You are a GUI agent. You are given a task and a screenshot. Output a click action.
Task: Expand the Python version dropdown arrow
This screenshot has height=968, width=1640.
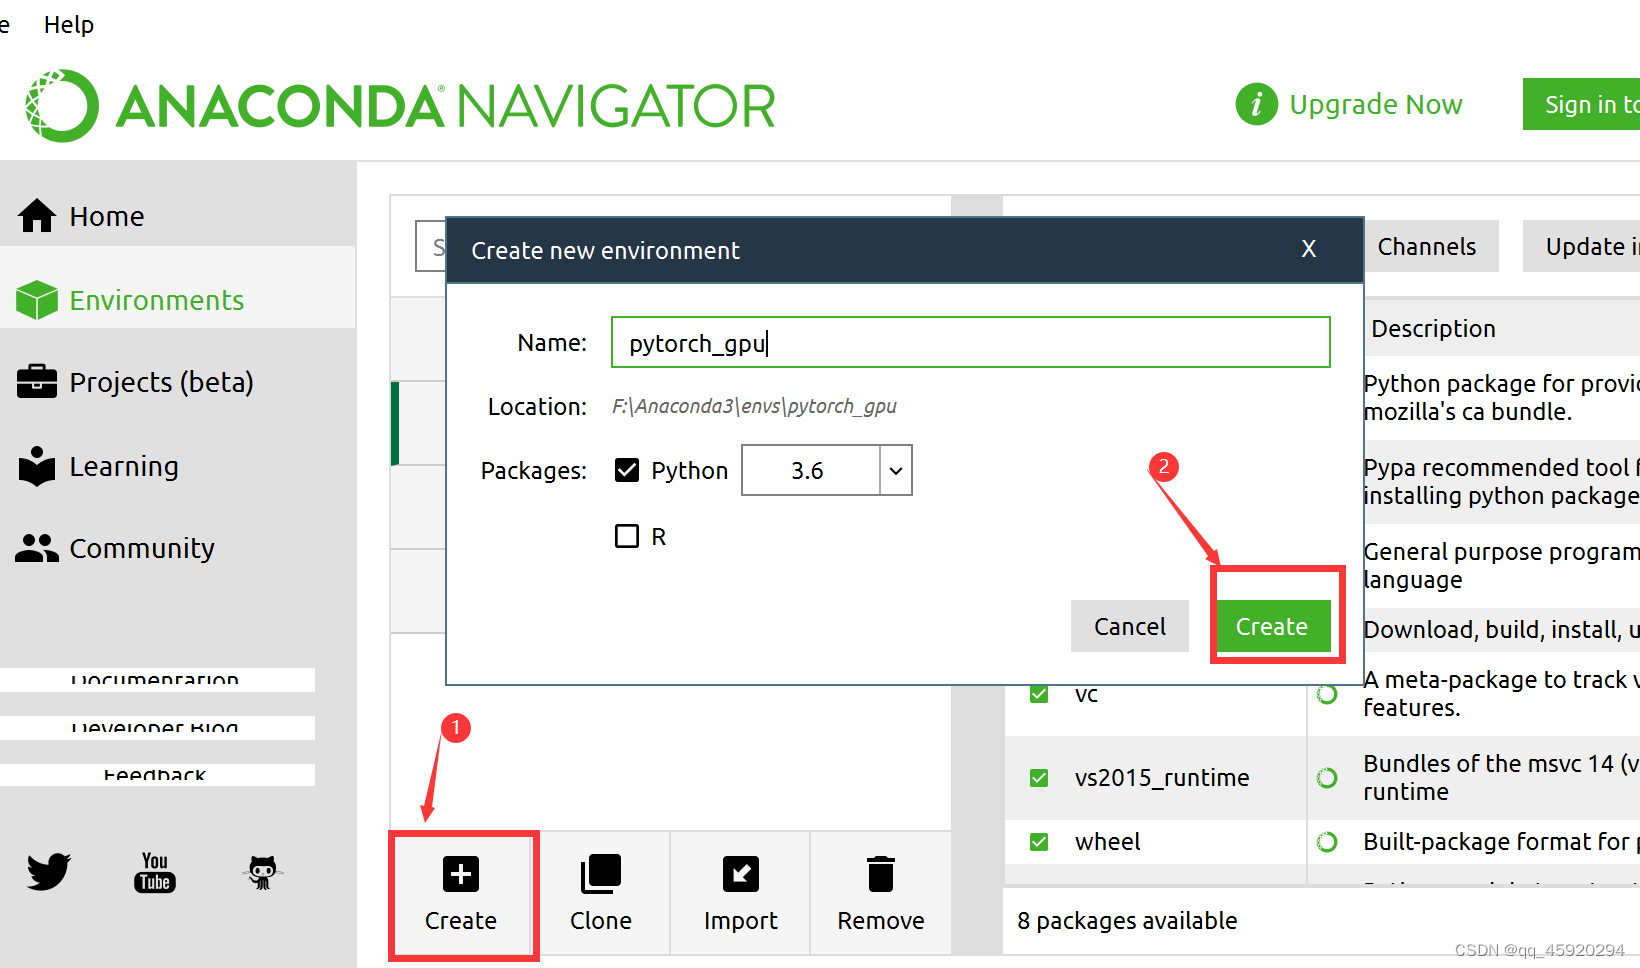coord(896,470)
